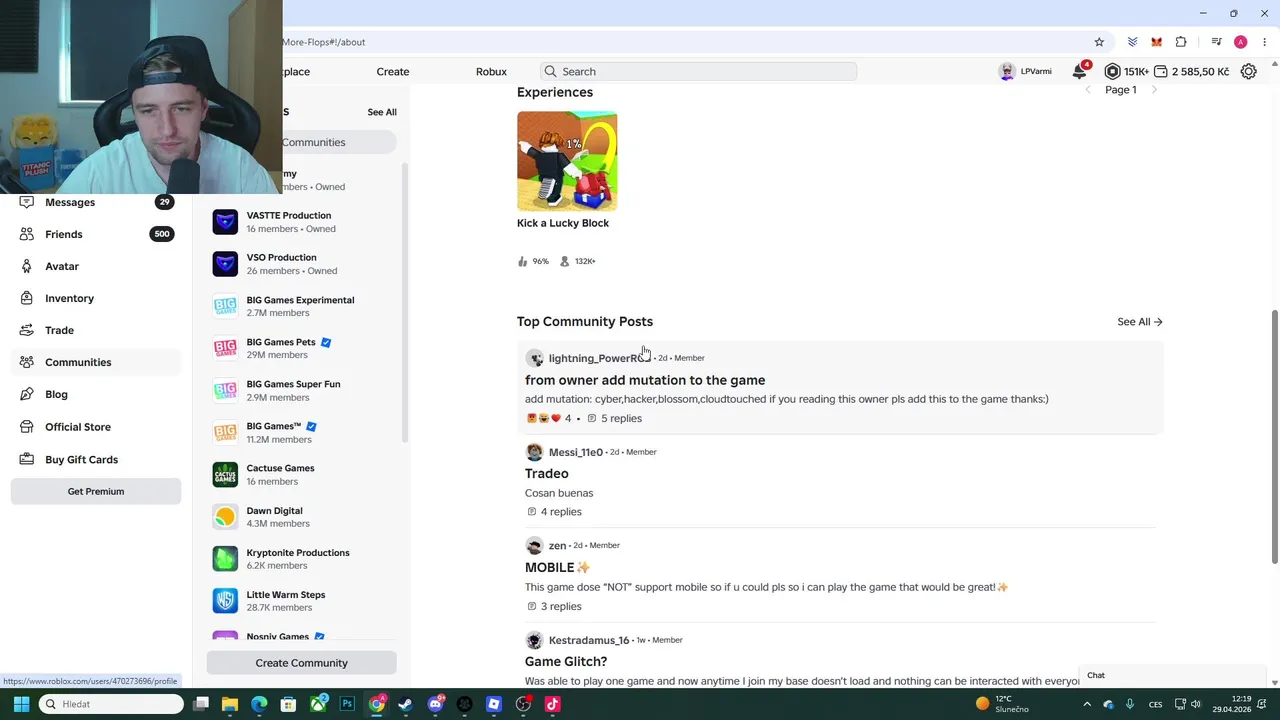This screenshot has width=1280, height=720.
Task: Click the Buy Gift Cards sidebar icon
Action: click(26, 459)
